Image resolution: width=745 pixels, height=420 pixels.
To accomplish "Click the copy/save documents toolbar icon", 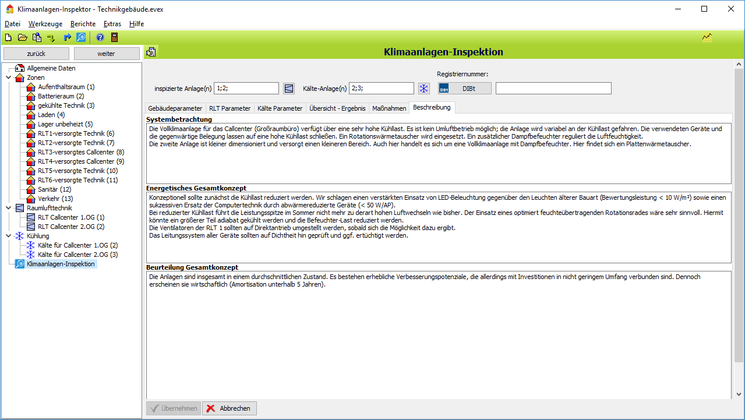I will coord(37,38).
